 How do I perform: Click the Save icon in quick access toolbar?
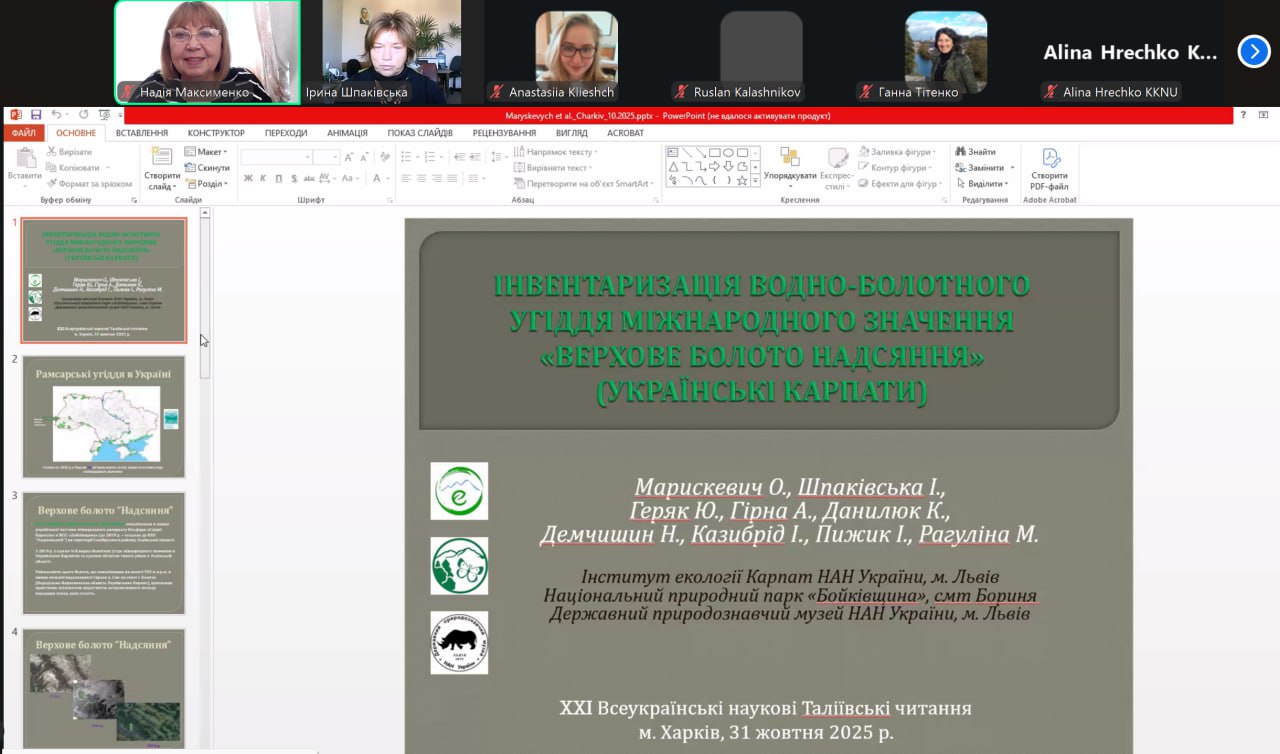click(36, 115)
